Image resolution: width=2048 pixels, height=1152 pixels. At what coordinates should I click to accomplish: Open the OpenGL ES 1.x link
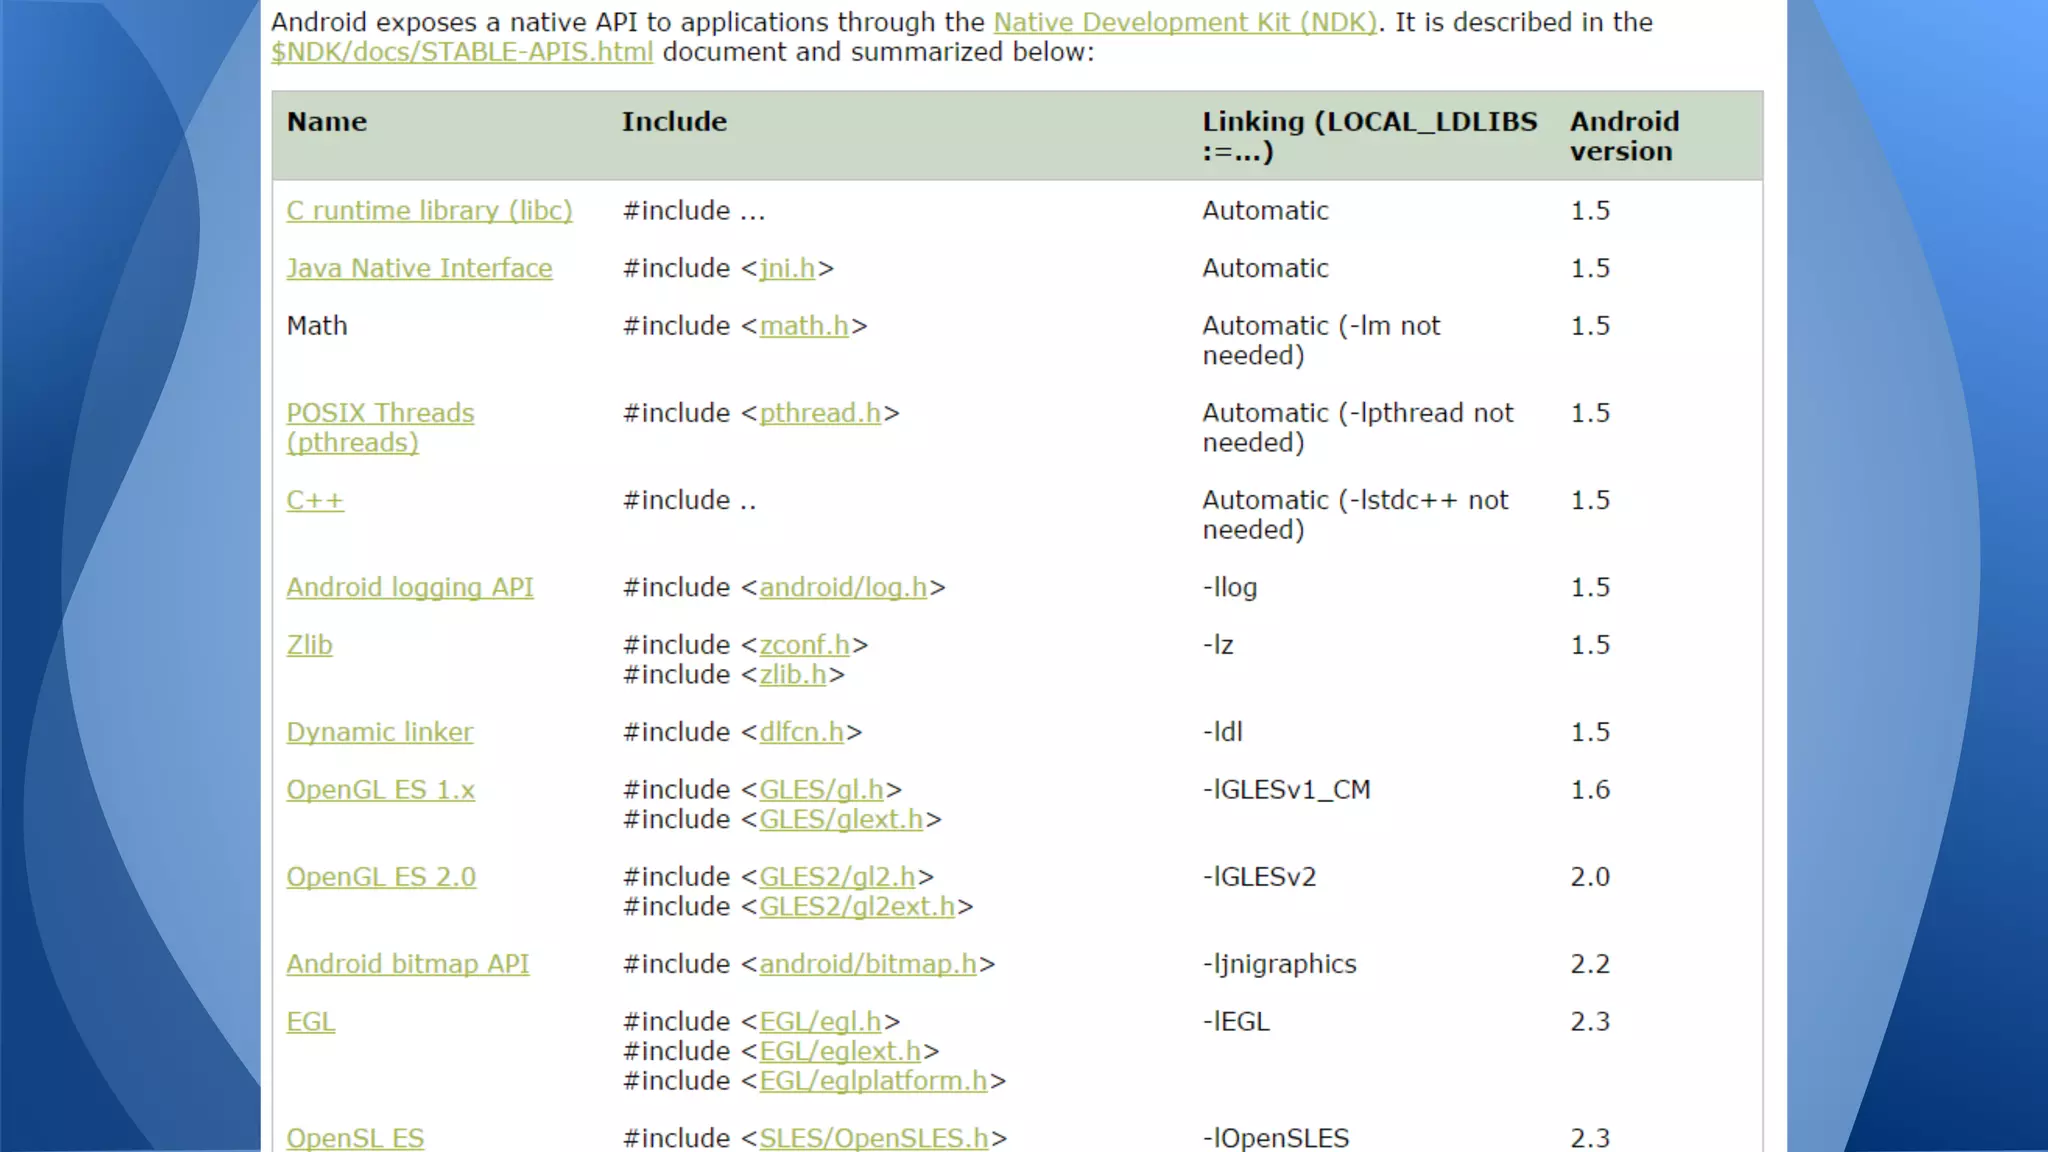pos(380,790)
